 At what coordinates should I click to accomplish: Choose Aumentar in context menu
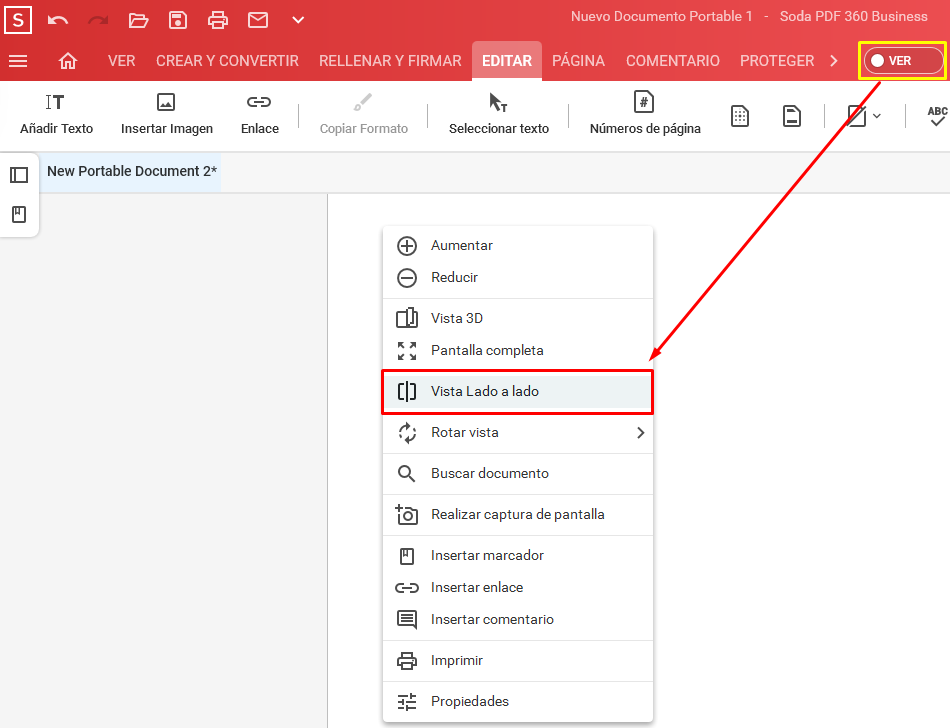pyautogui.click(x=517, y=245)
